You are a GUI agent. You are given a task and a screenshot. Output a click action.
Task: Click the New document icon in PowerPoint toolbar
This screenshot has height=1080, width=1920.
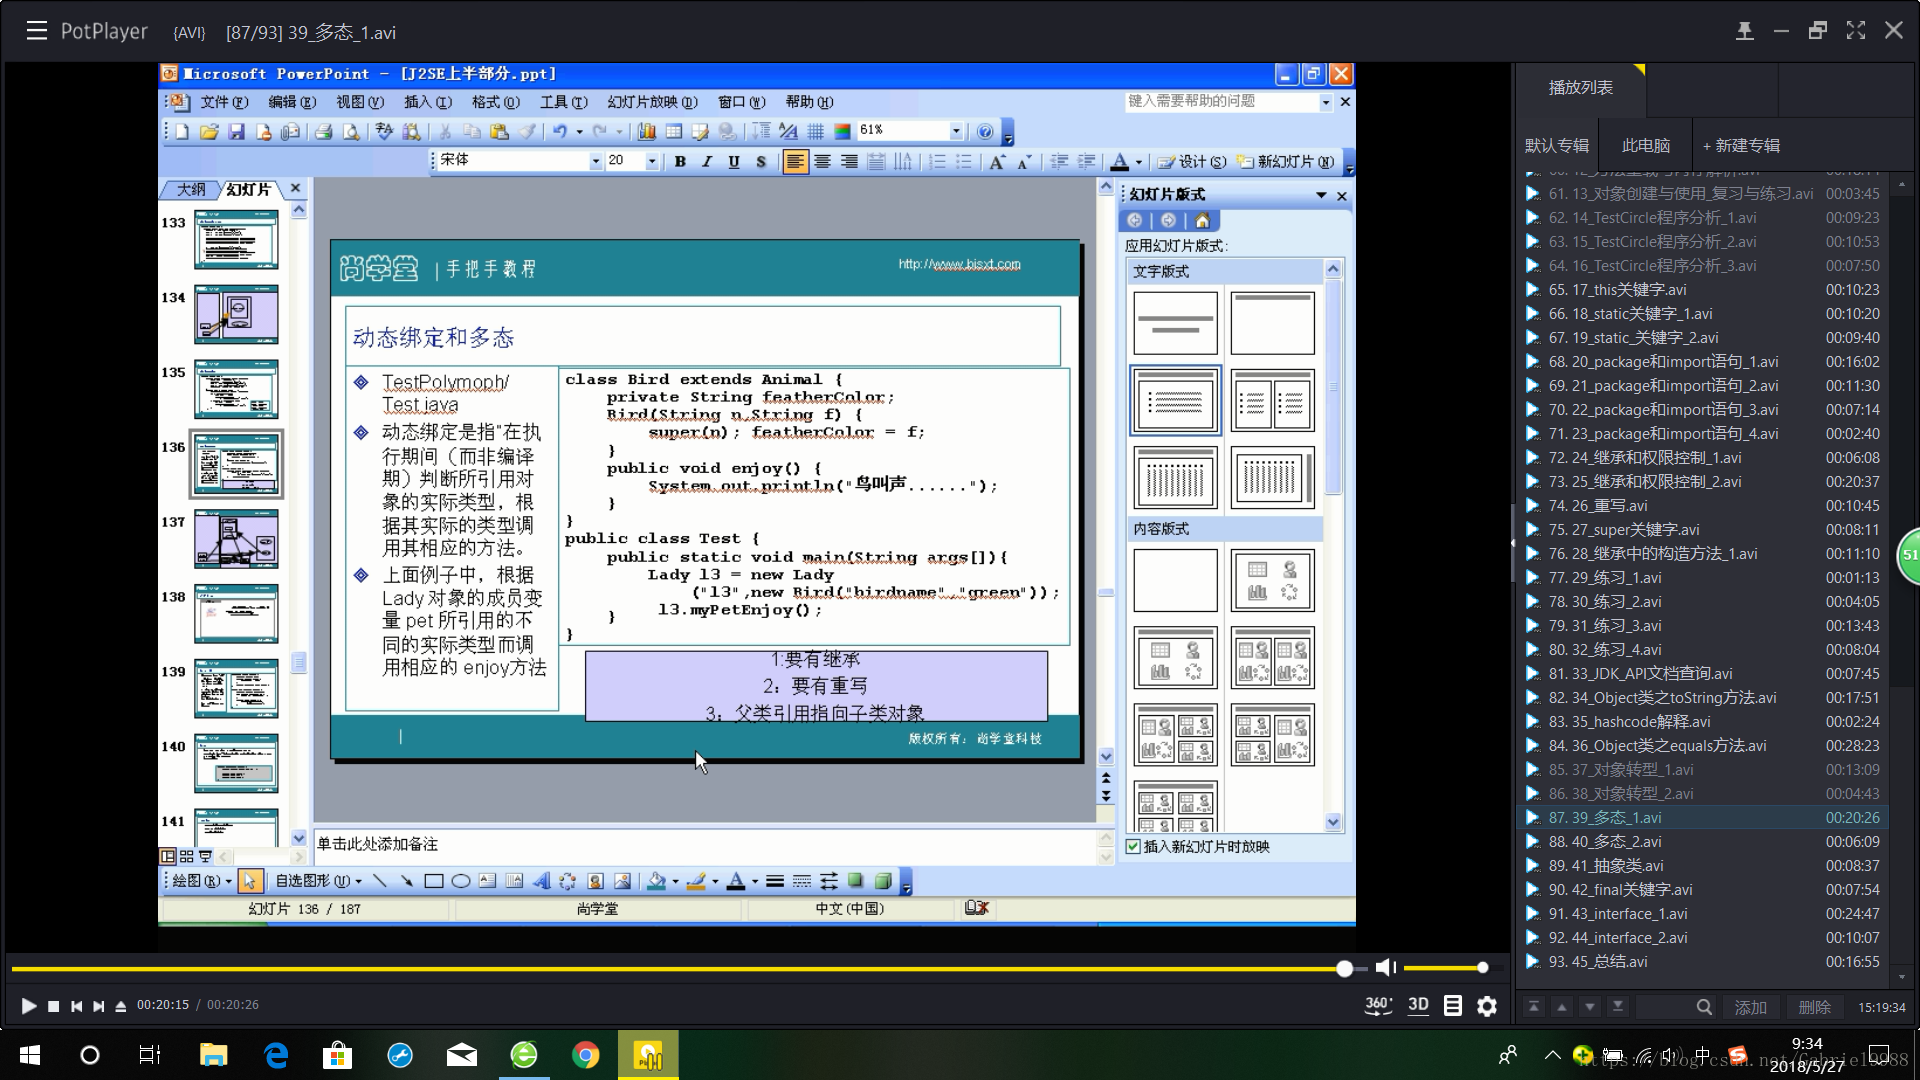[x=182, y=131]
